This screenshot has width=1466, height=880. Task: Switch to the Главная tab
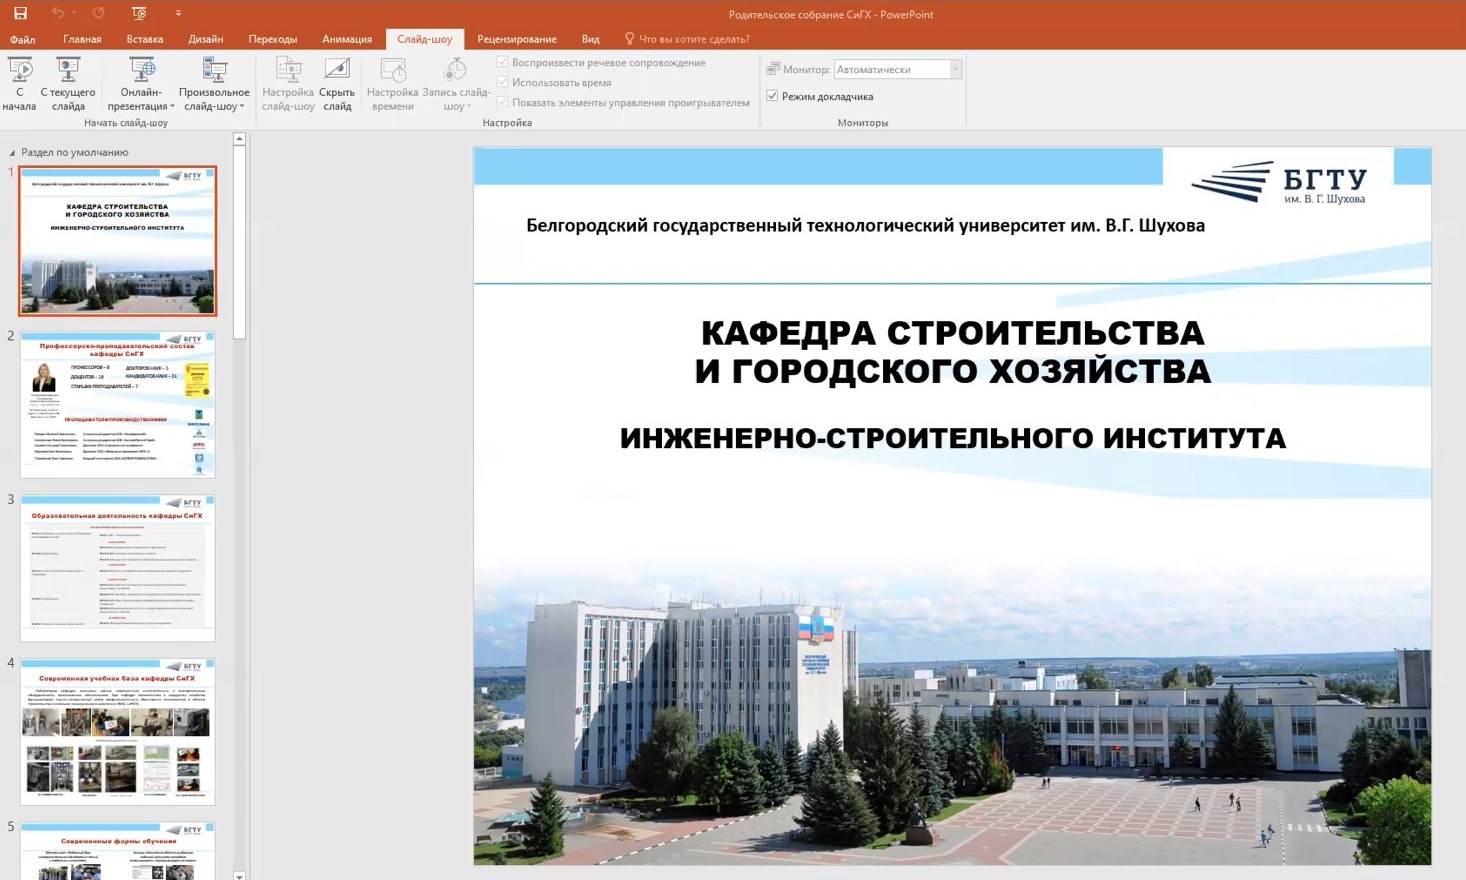pos(82,39)
